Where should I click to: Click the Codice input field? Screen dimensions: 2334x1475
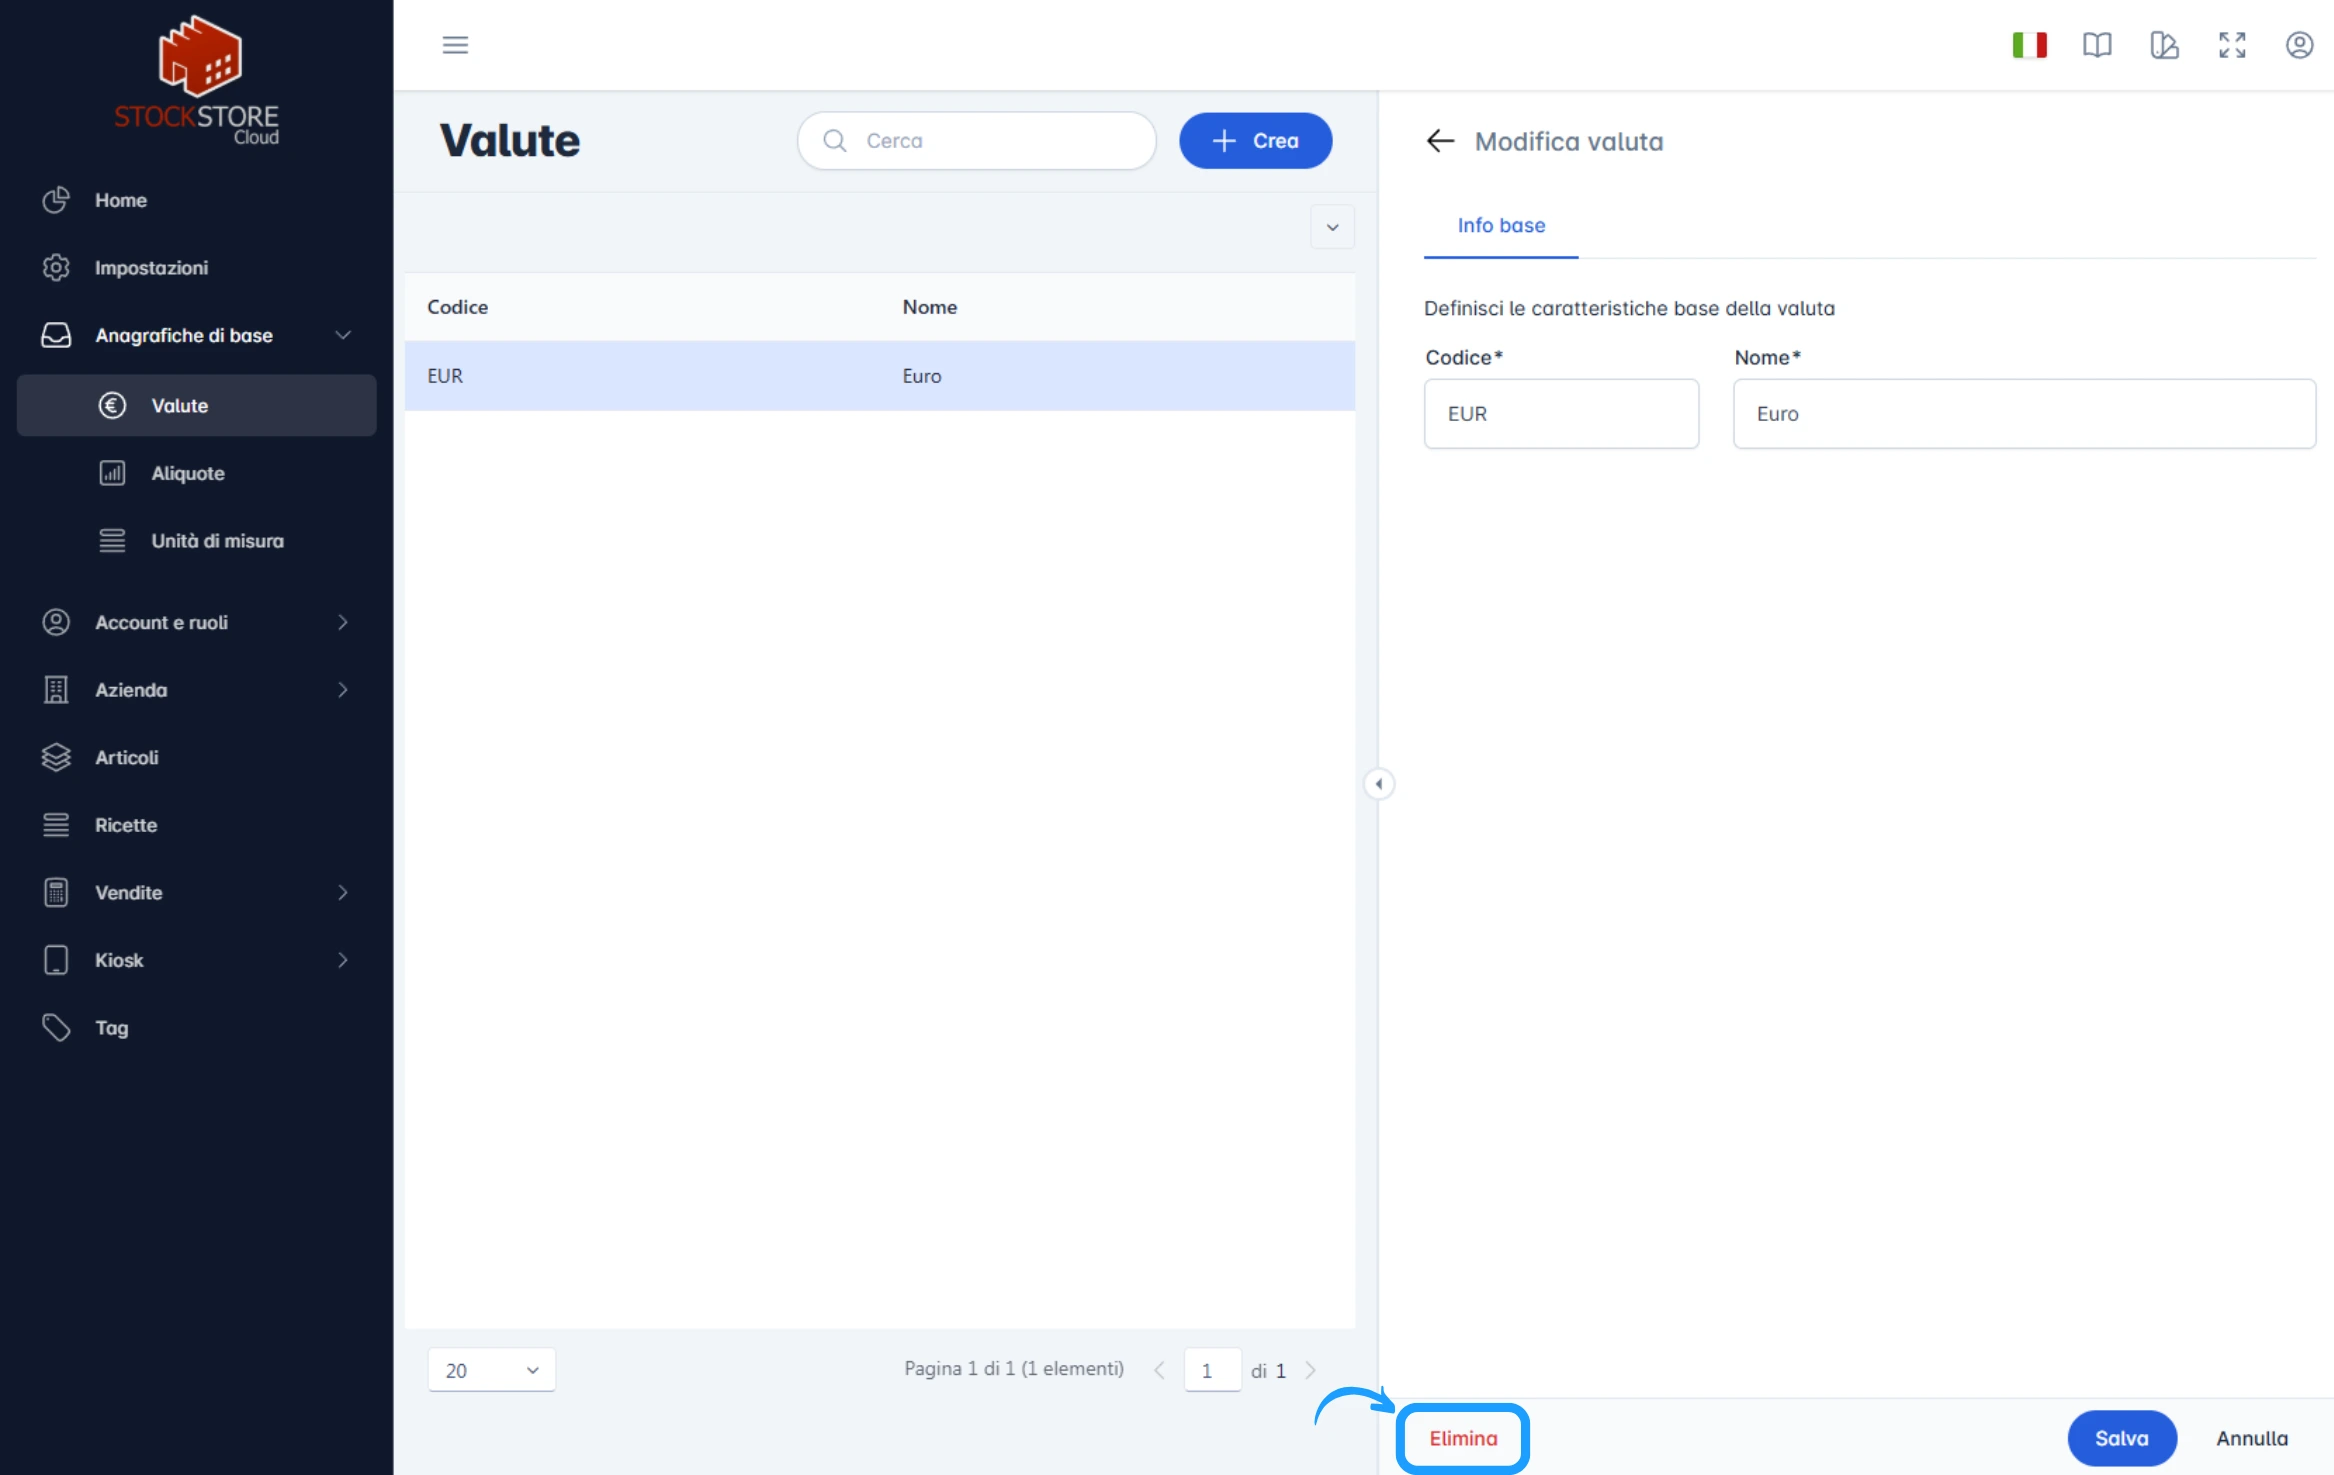1561,413
